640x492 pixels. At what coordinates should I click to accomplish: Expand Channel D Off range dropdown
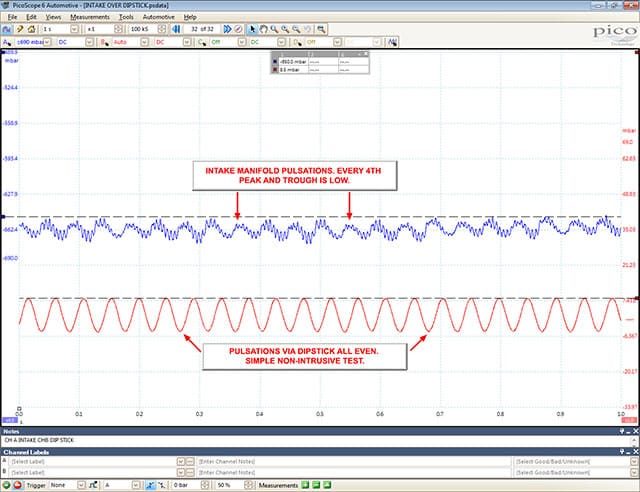pos(337,42)
